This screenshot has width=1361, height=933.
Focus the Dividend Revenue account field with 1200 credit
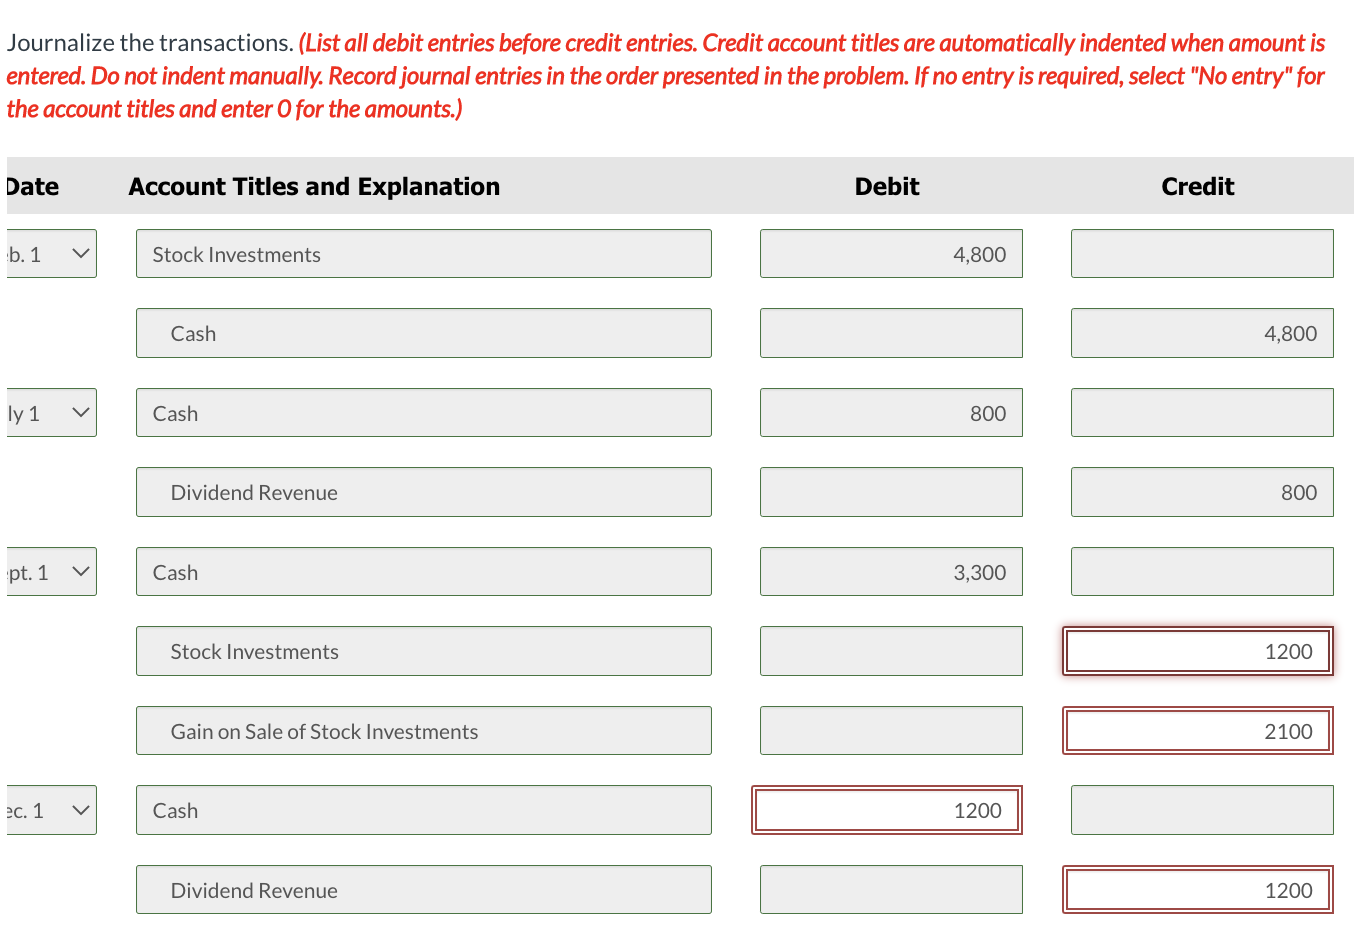click(424, 890)
